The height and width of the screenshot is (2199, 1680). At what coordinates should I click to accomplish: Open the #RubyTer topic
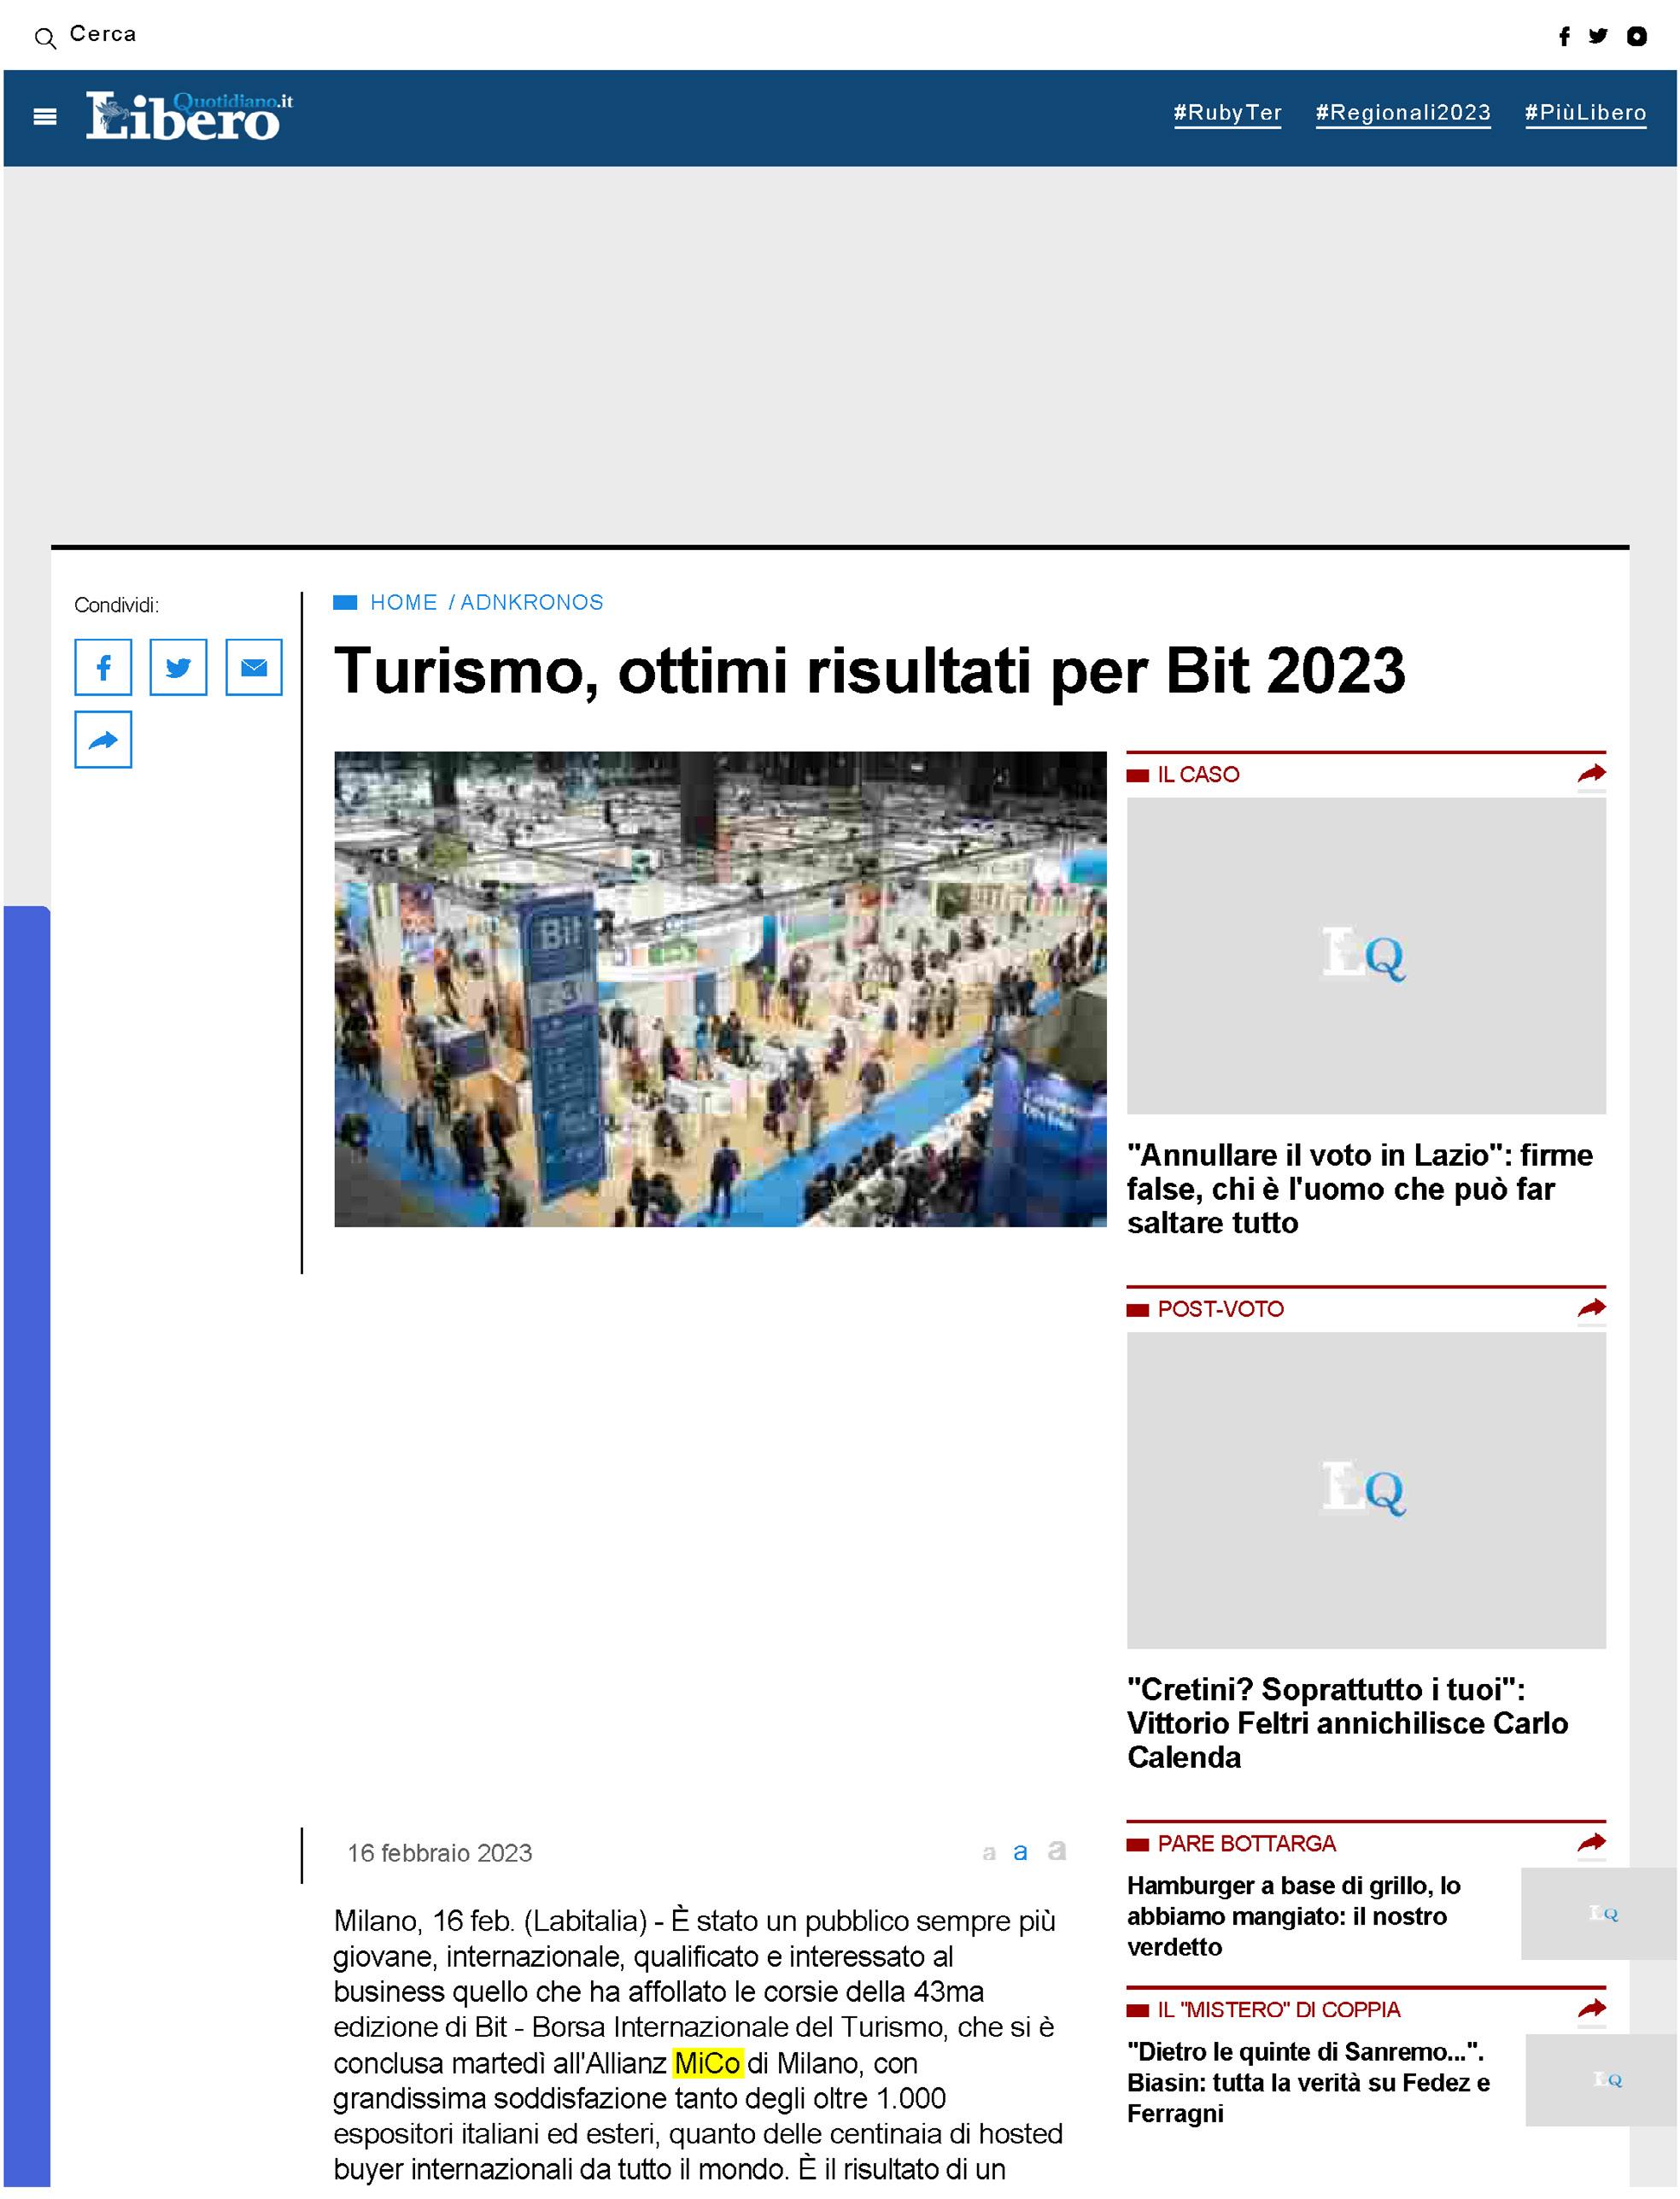tap(1227, 113)
